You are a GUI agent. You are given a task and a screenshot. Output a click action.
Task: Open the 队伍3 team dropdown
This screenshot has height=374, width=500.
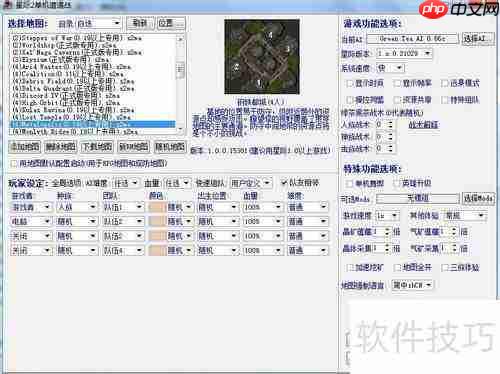click(x=122, y=236)
